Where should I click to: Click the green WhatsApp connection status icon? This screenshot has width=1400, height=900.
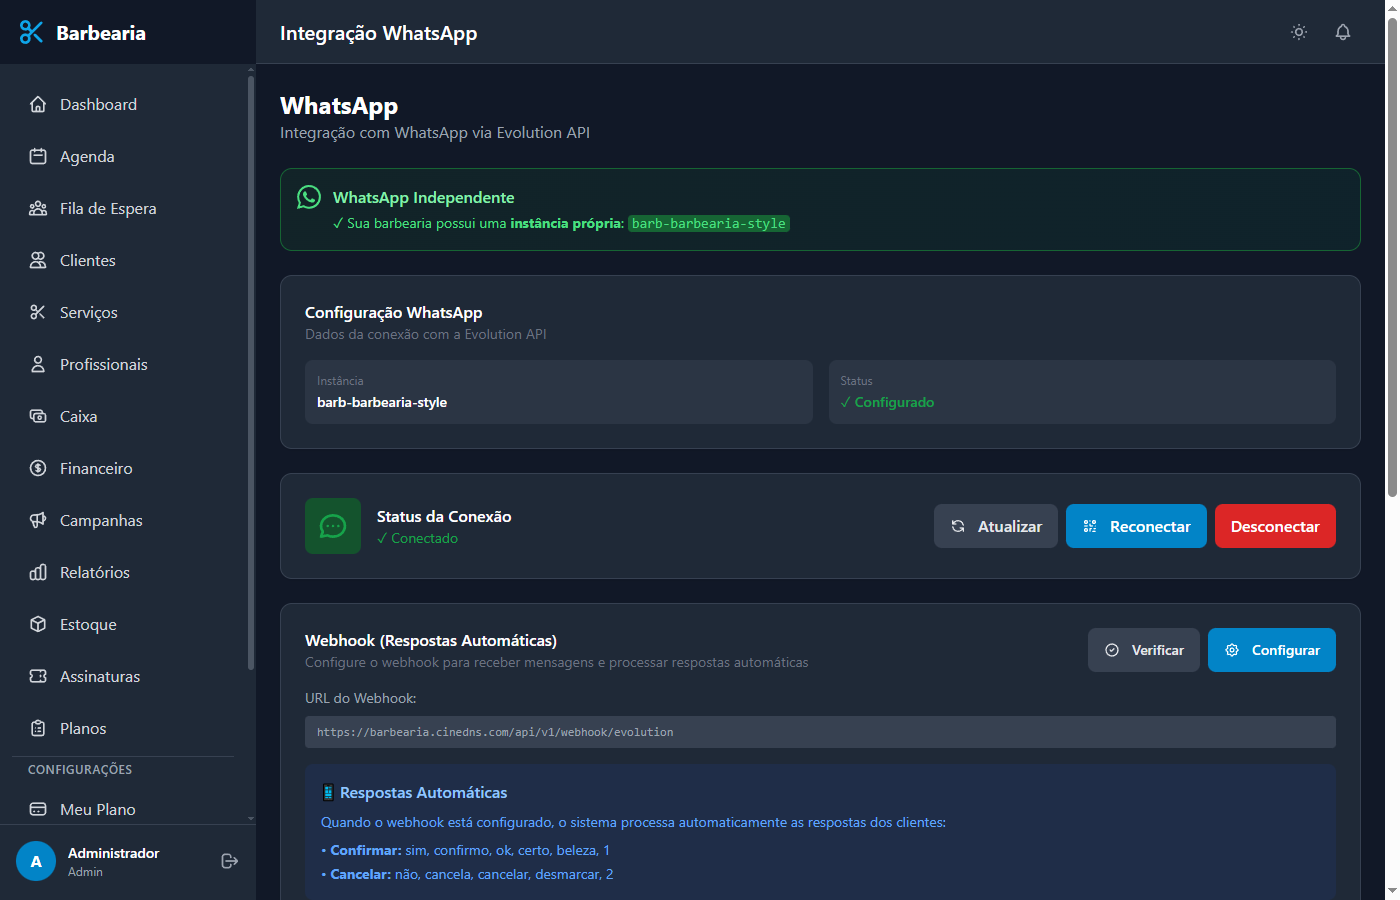[333, 526]
